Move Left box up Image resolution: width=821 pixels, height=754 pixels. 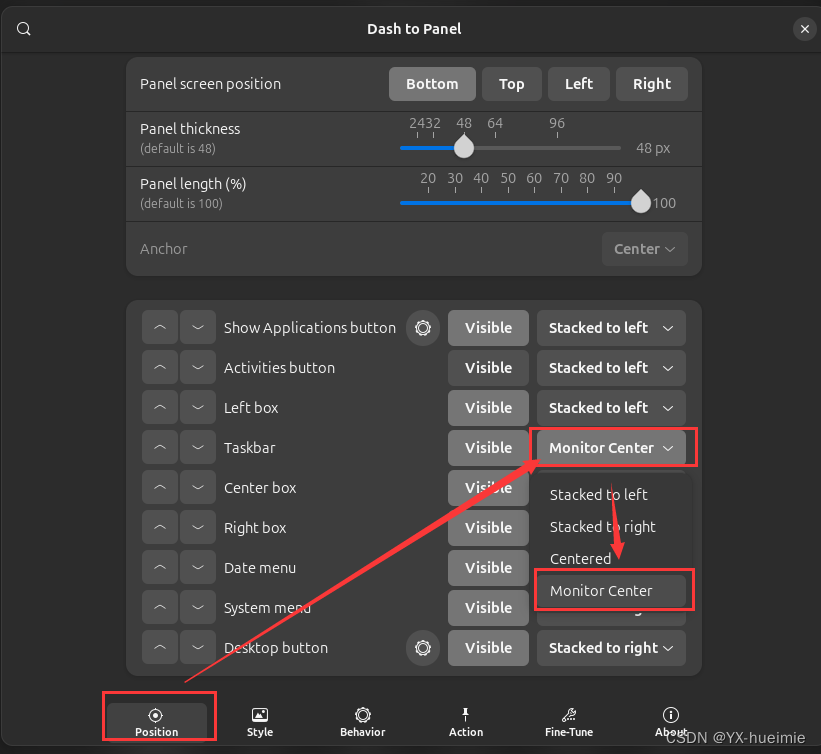click(x=160, y=408)
